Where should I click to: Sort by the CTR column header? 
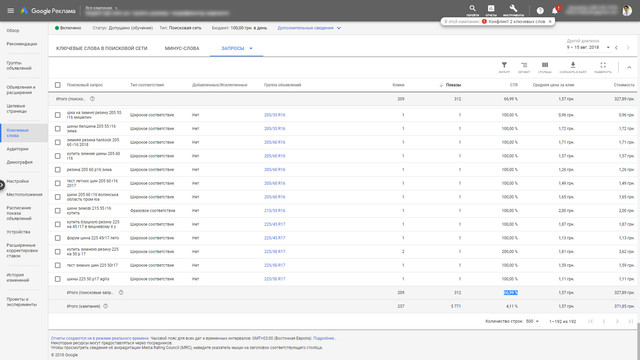(513, 85)
